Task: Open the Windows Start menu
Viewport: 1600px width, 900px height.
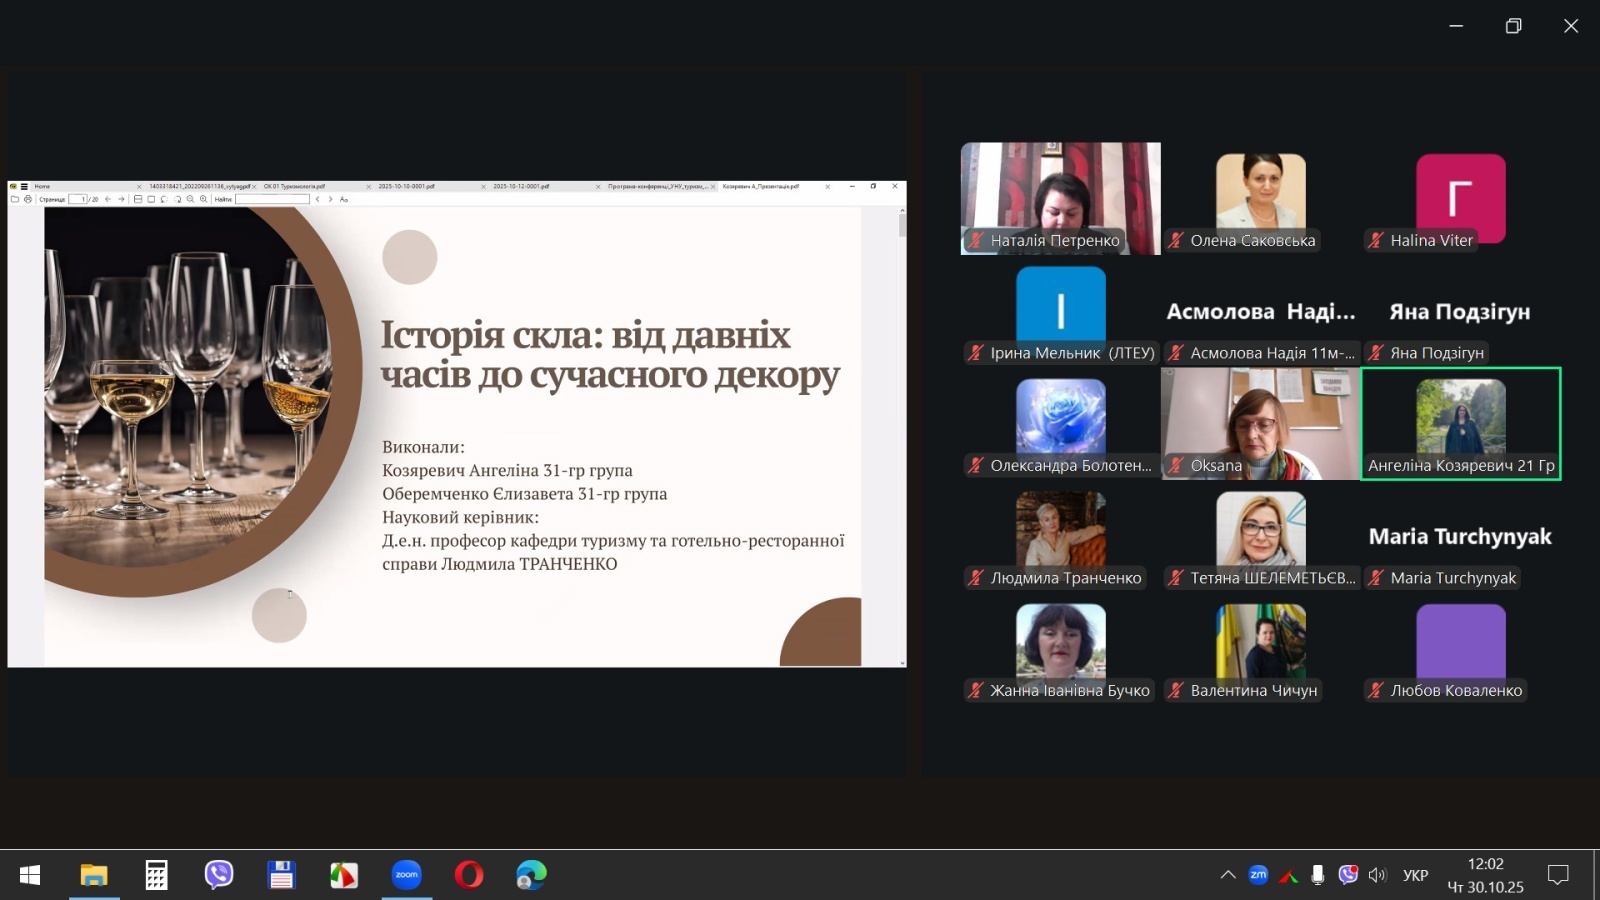Action: pyautogui.click(x=30, y=875)
